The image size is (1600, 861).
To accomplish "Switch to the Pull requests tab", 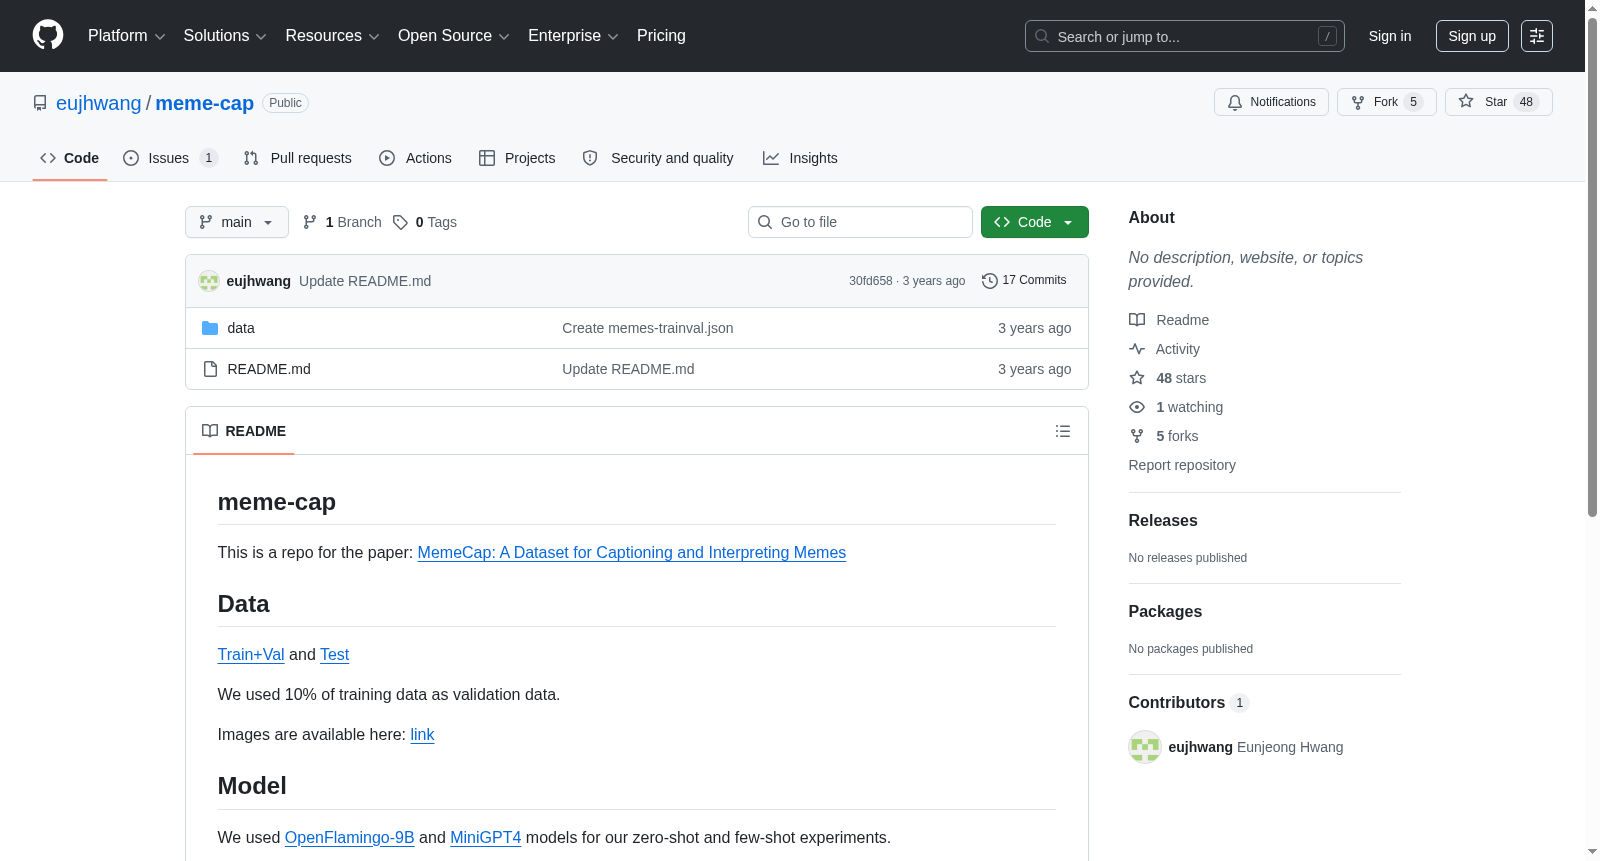I will coord(298,158).
